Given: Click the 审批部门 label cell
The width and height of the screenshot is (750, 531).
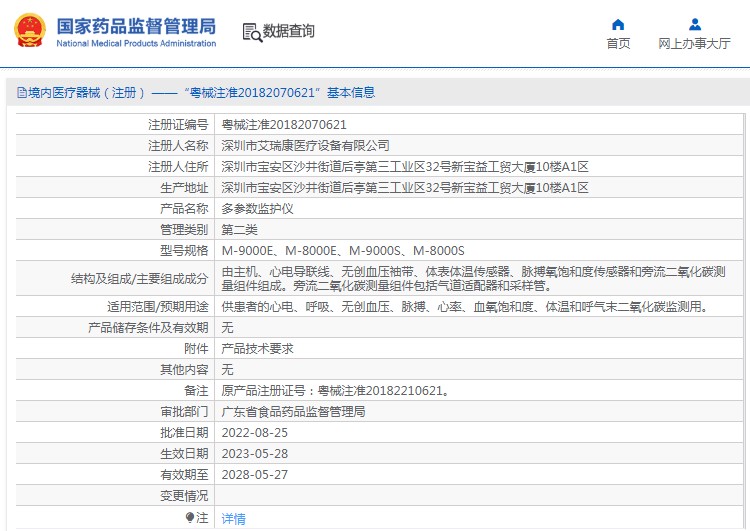Looking at the screenshot, I should point(115,412).
